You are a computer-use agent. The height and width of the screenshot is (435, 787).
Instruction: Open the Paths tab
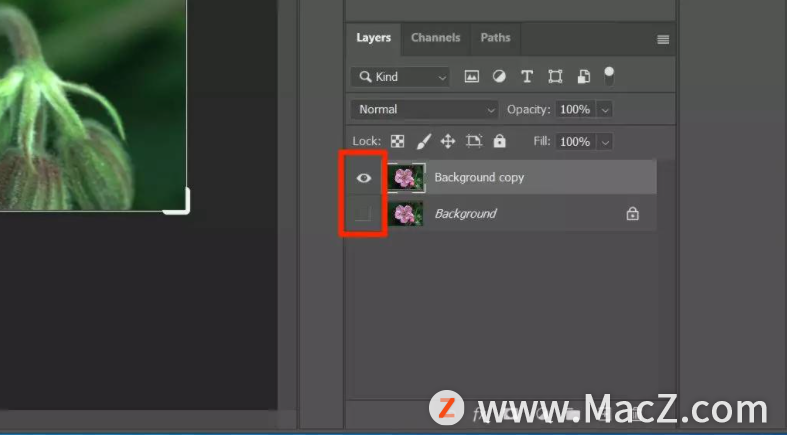point(495,38)
